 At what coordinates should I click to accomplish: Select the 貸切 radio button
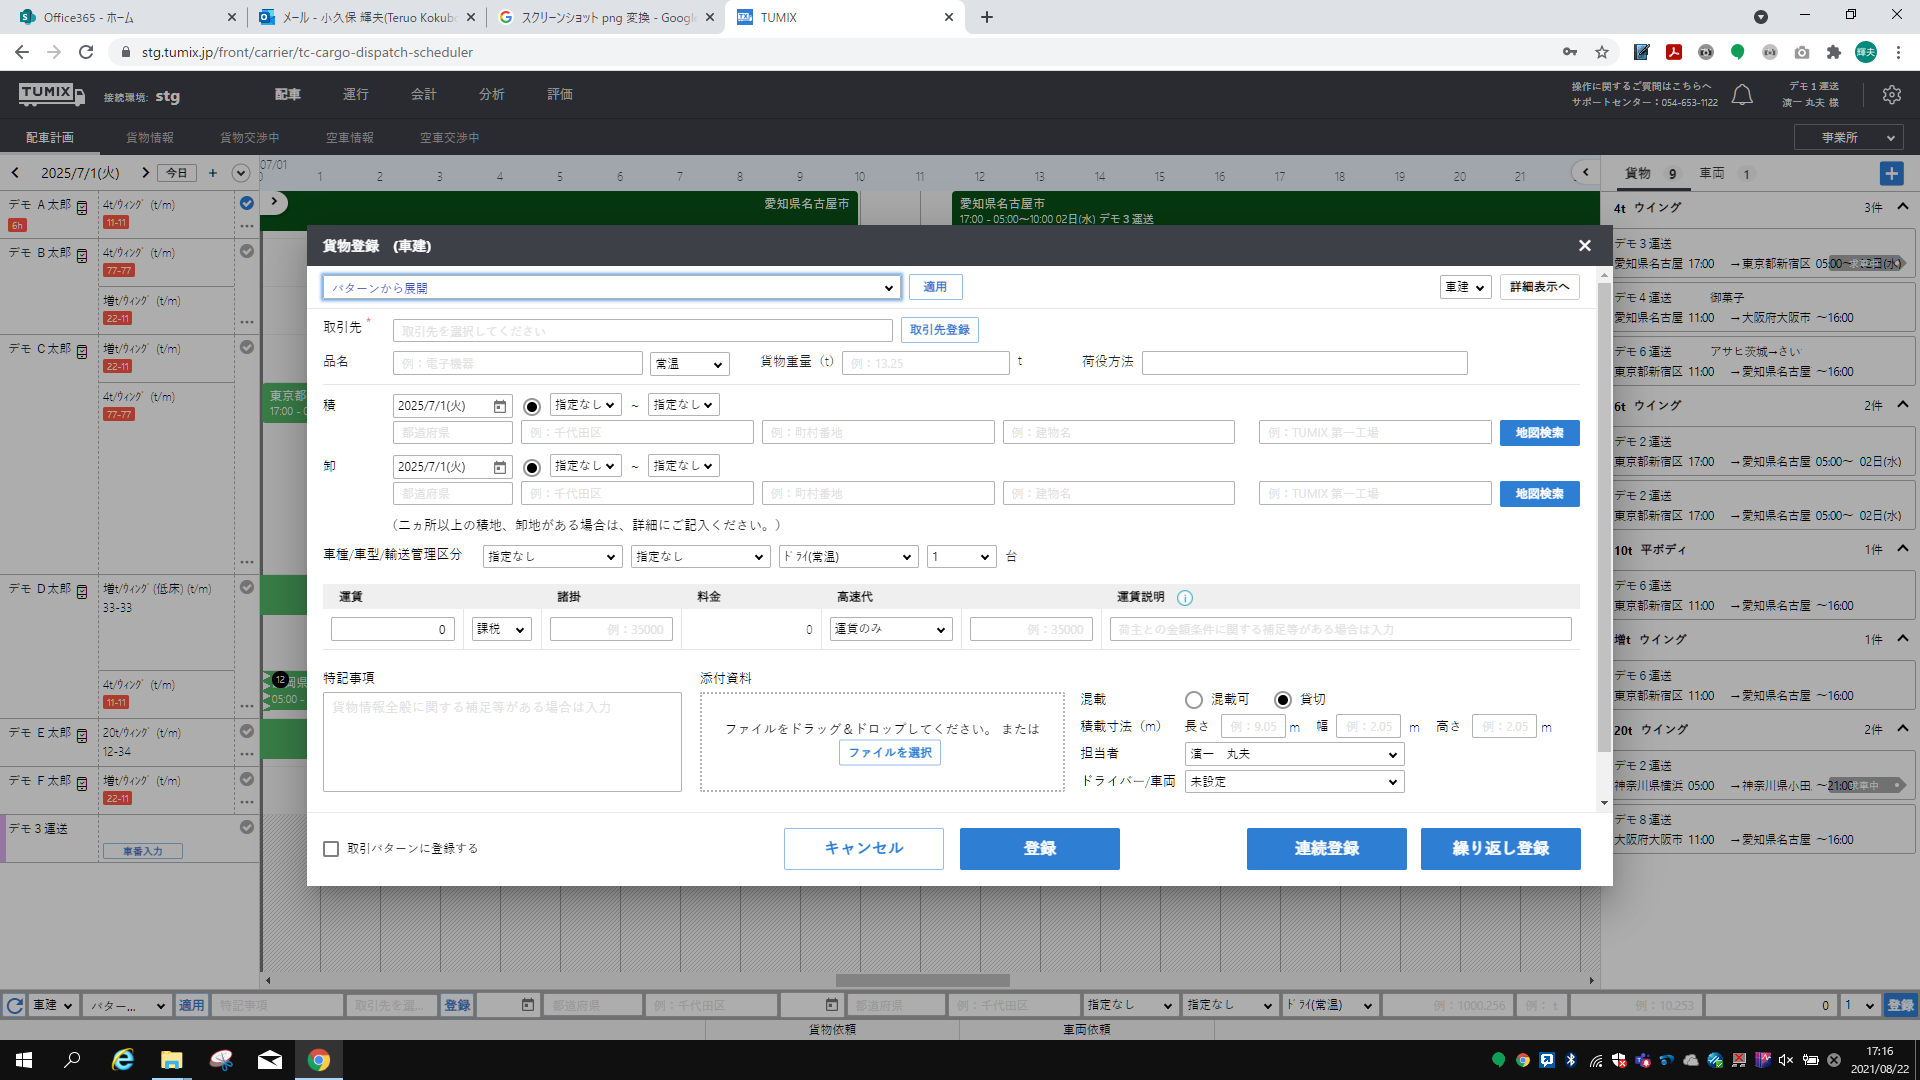(x=1283, y=700)
